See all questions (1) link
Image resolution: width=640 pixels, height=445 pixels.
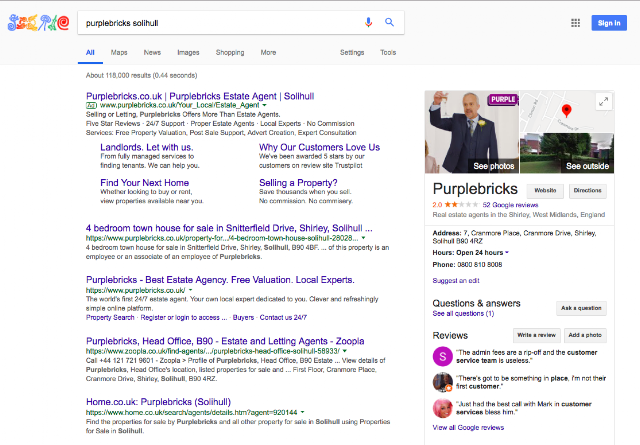point(463,314)
